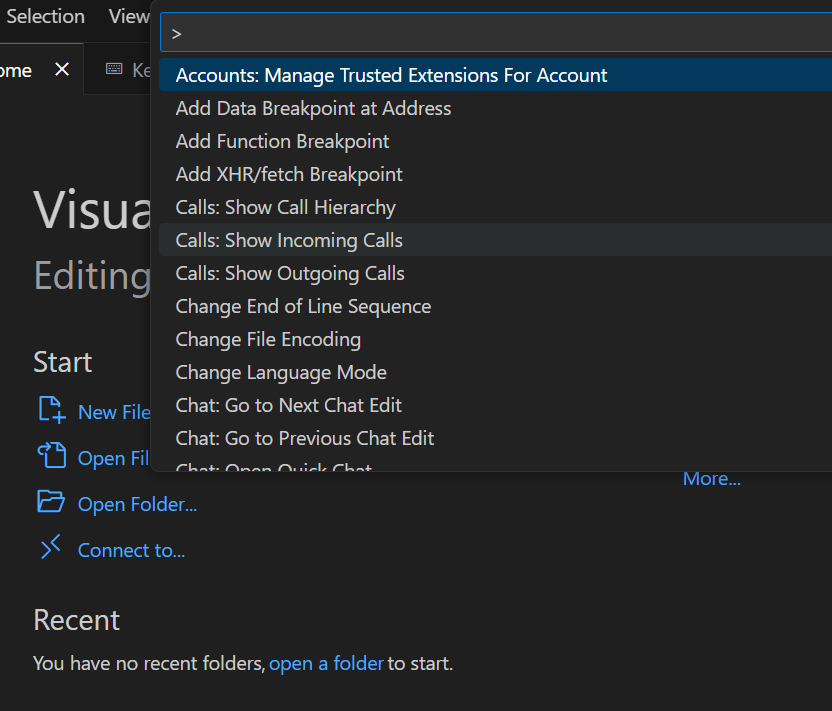Select Calls: Show Call Hierarchy command
The width and height of the screenshot is (832, 711).
tap(285, 207)
